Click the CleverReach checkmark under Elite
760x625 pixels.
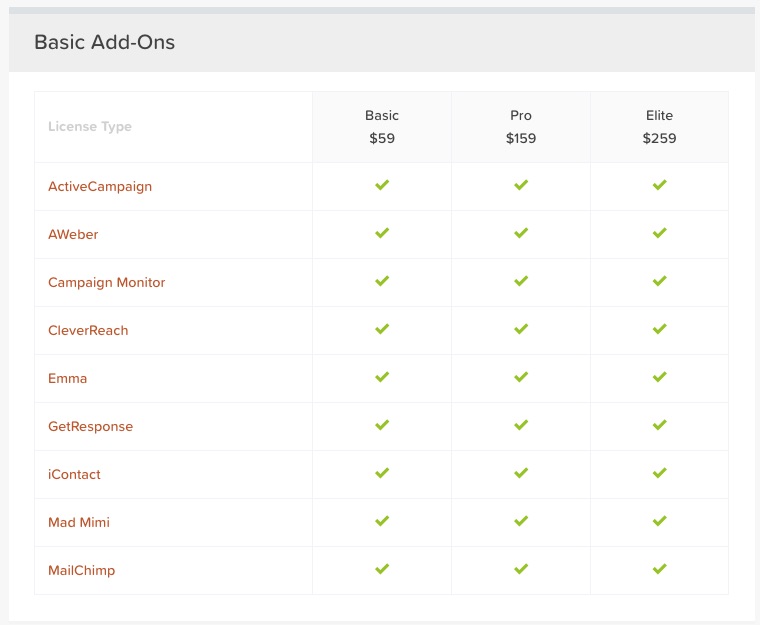tap(660, 329)
